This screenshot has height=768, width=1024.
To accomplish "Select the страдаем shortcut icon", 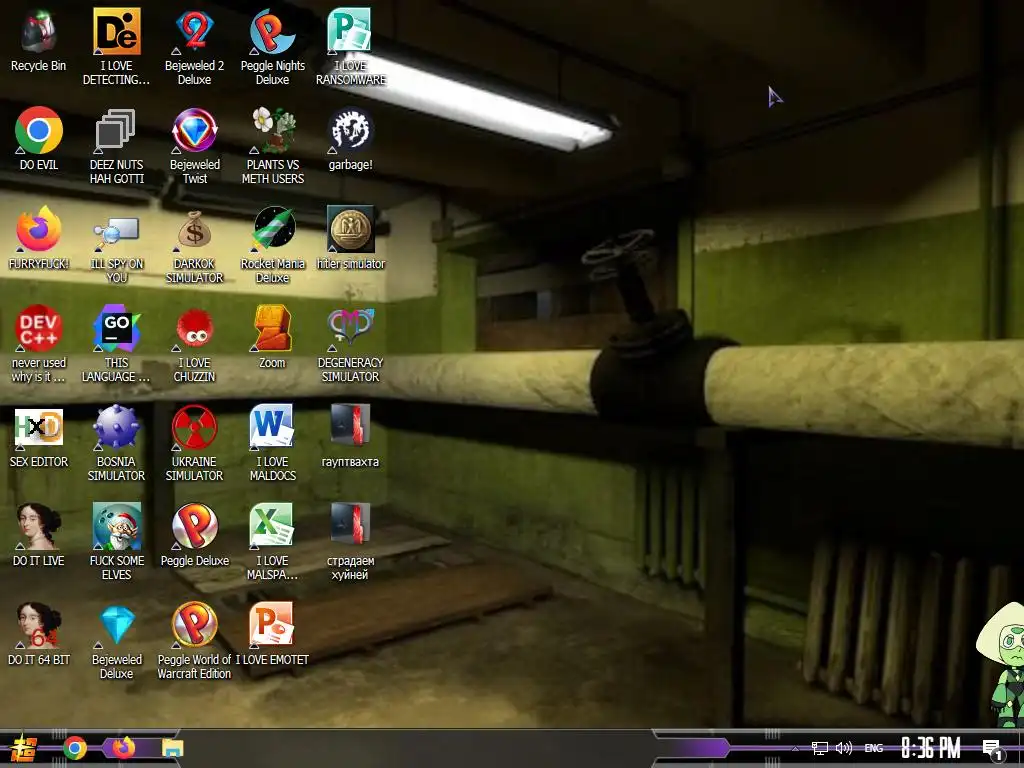I will [x=351, y=524].
